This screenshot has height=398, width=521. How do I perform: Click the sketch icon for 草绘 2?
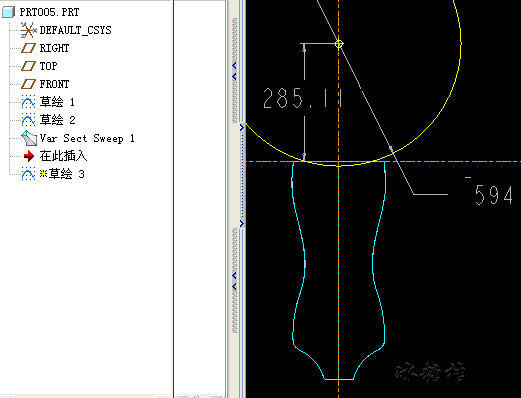(x=28, y=120)
